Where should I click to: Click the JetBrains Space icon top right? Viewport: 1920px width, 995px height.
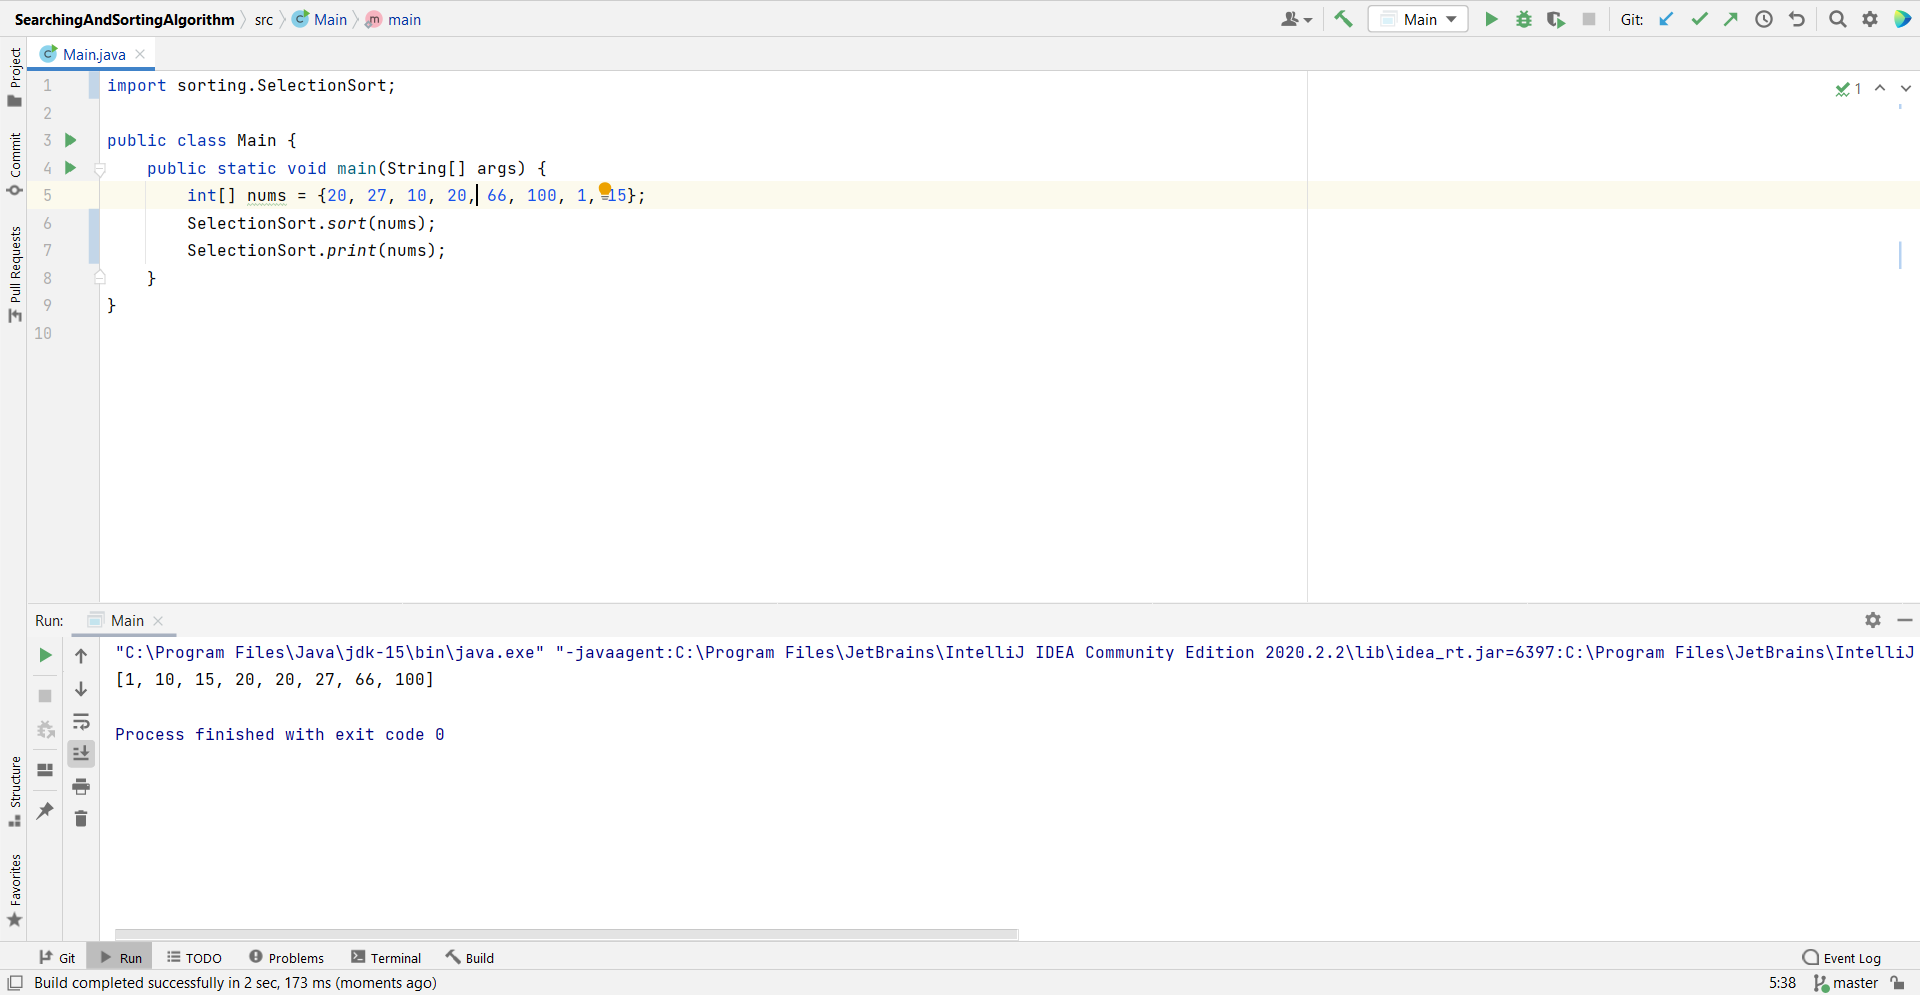(x=1903, y=19)
